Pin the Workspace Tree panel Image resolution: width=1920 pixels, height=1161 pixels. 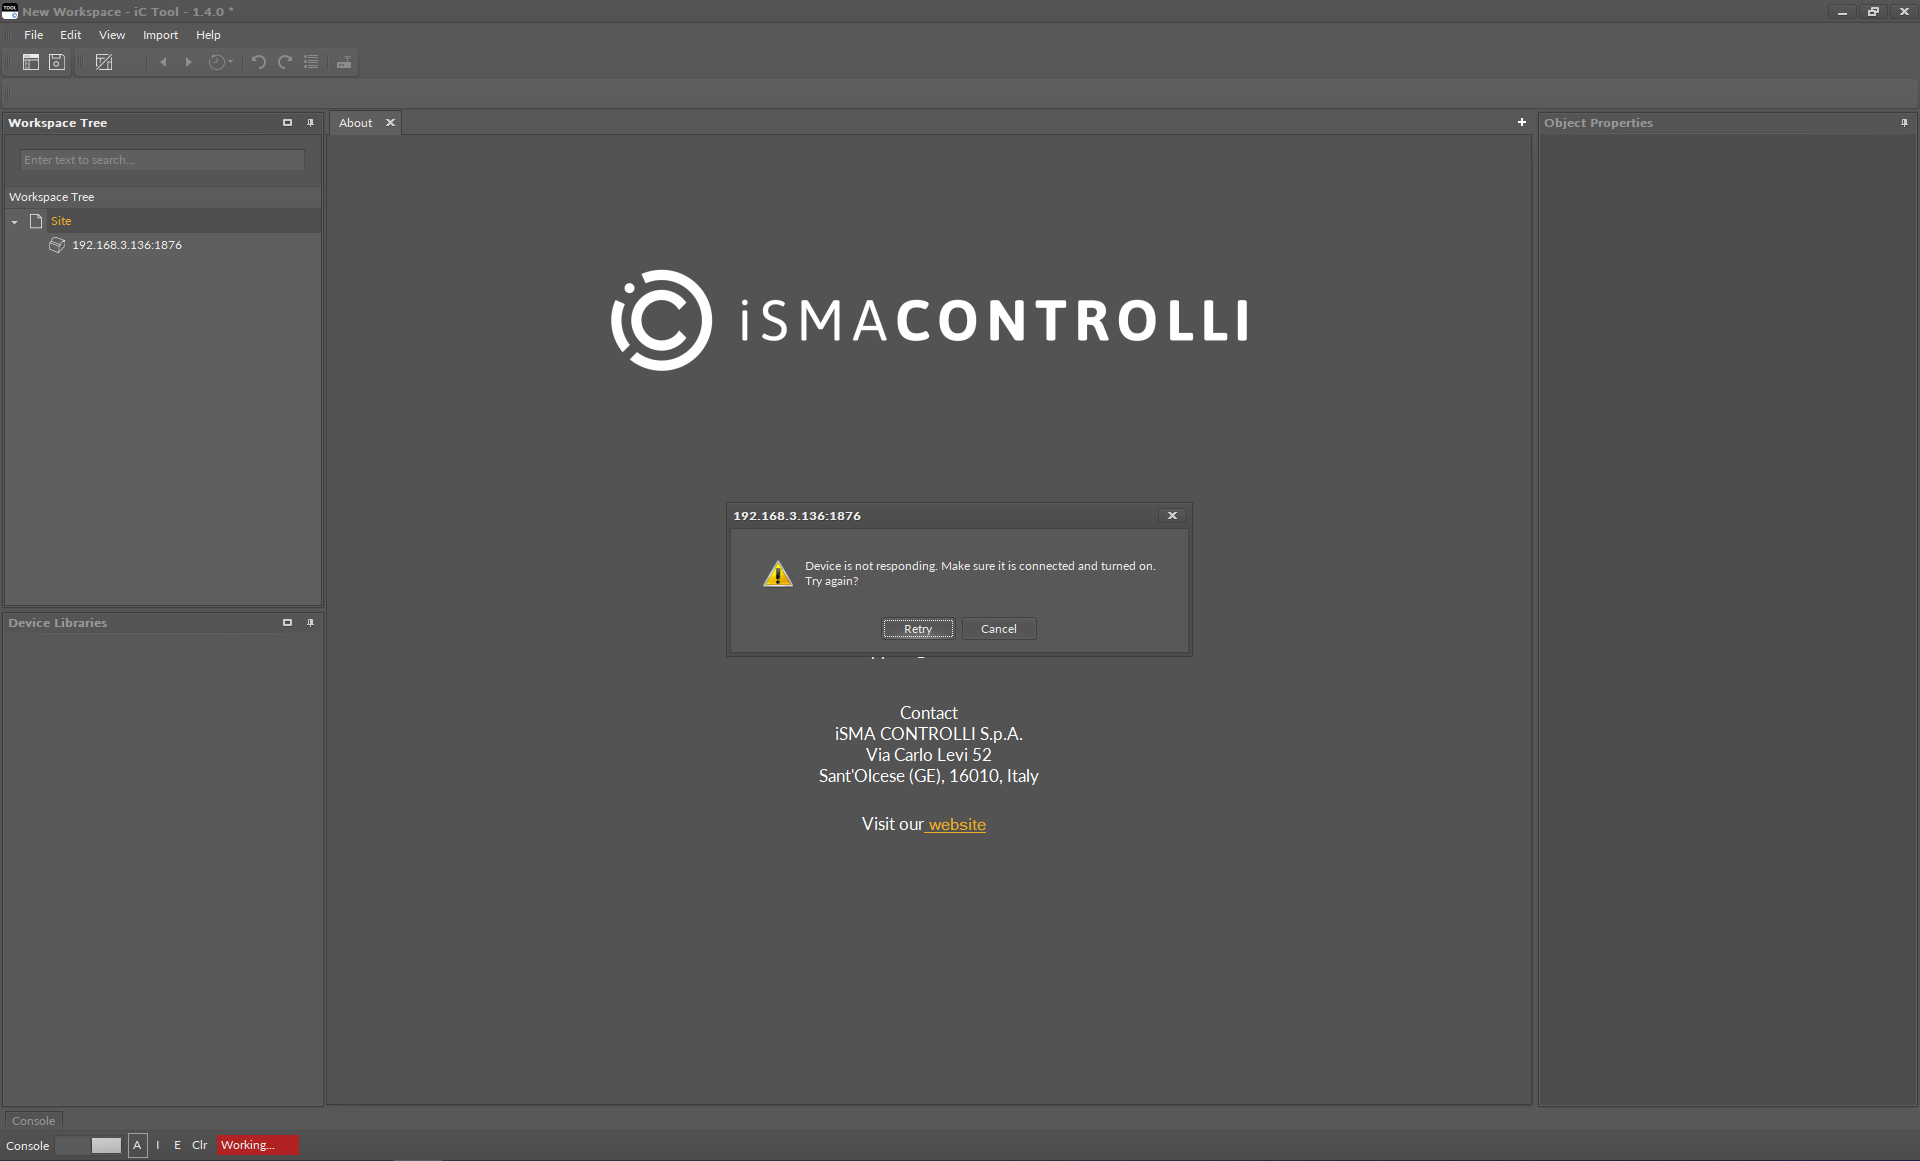click(x=310, y=123)
